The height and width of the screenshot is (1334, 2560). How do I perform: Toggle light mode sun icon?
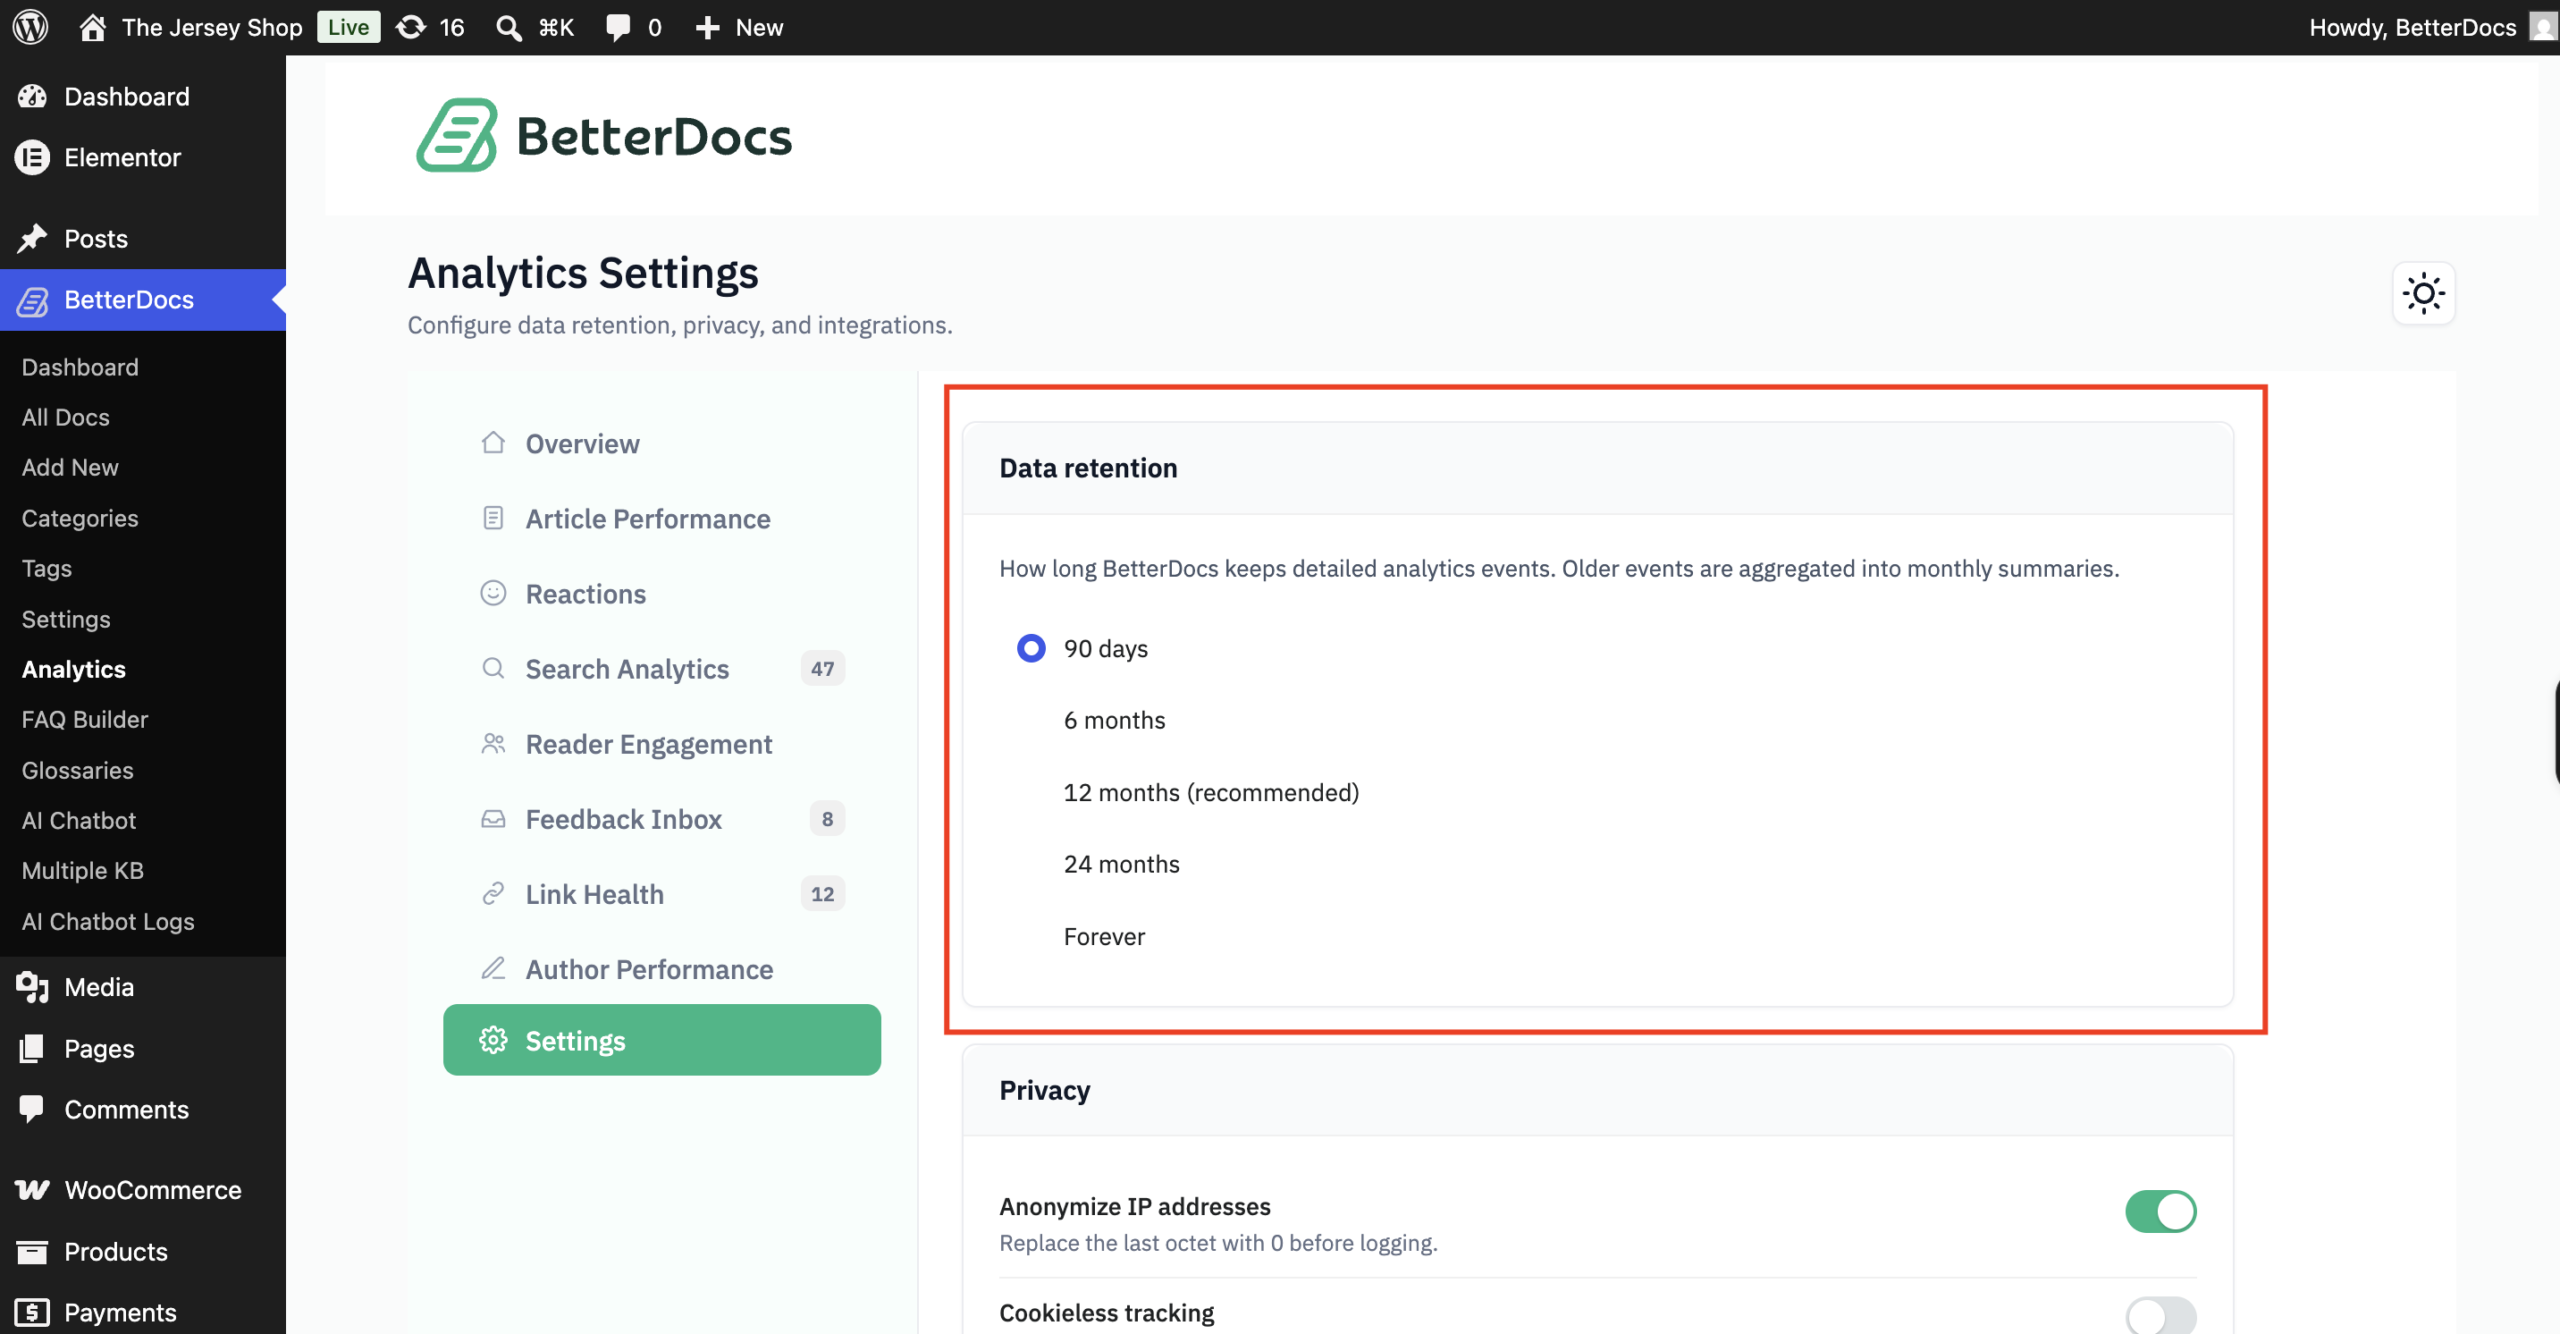point(2423,294)
